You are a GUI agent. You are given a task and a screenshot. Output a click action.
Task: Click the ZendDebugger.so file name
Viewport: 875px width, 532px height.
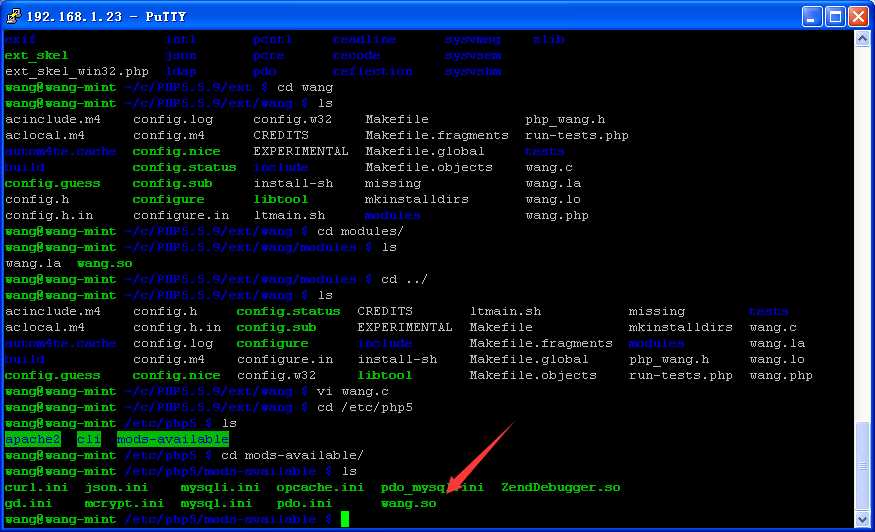pyautogui.click(x=561, y=487)
